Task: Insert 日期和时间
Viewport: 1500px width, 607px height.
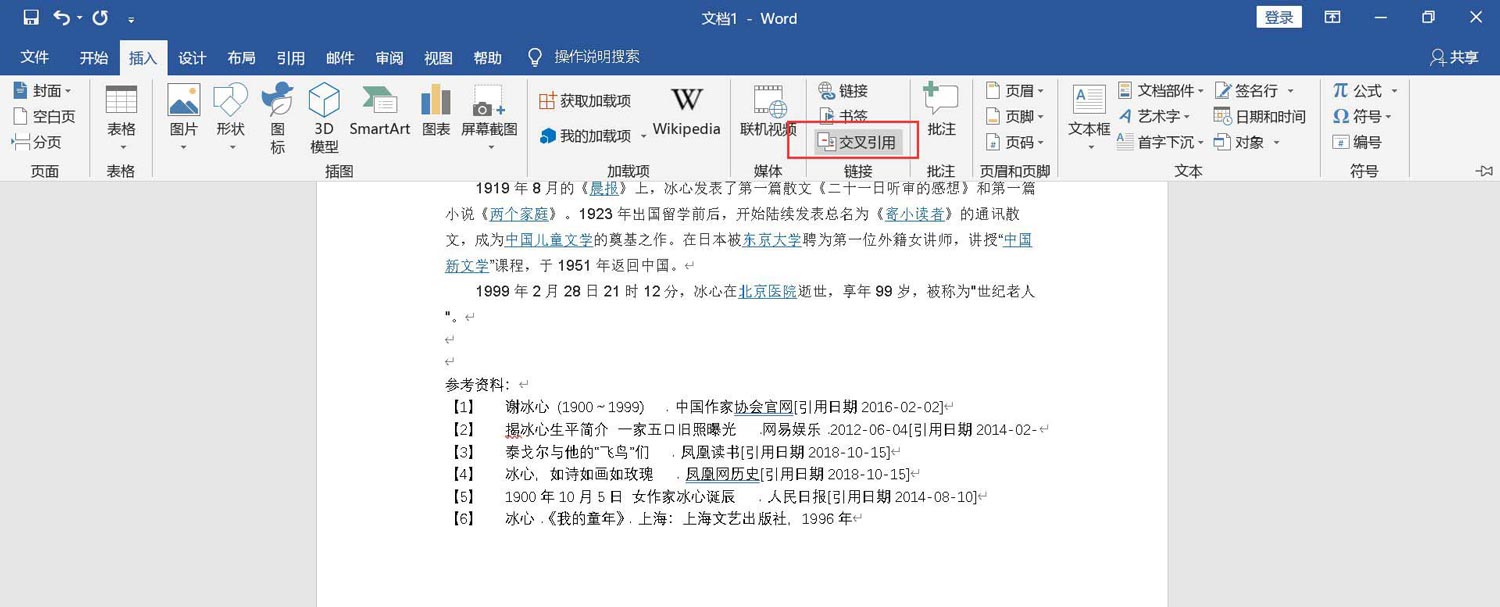Action: tap(1260, 116)
